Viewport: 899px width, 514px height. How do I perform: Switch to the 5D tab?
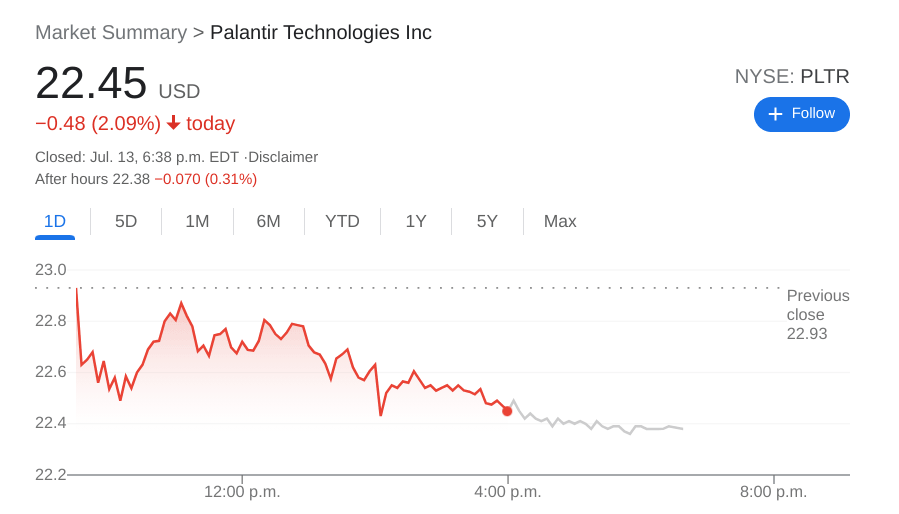click(x=126, y=221)
